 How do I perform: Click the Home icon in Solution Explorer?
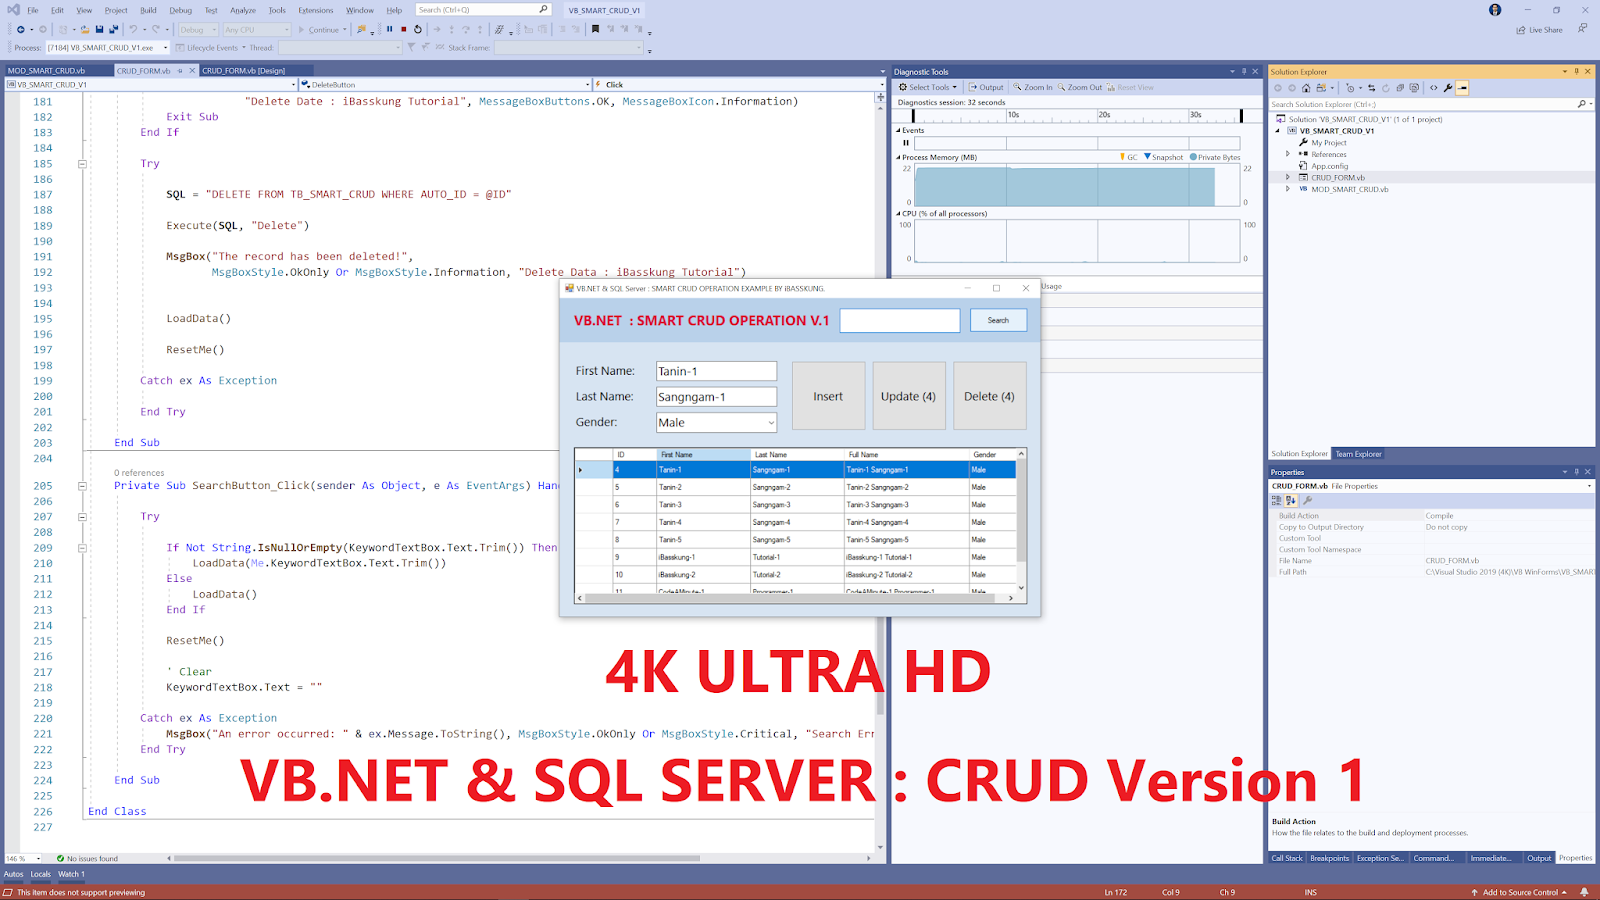coord(1306,88)
